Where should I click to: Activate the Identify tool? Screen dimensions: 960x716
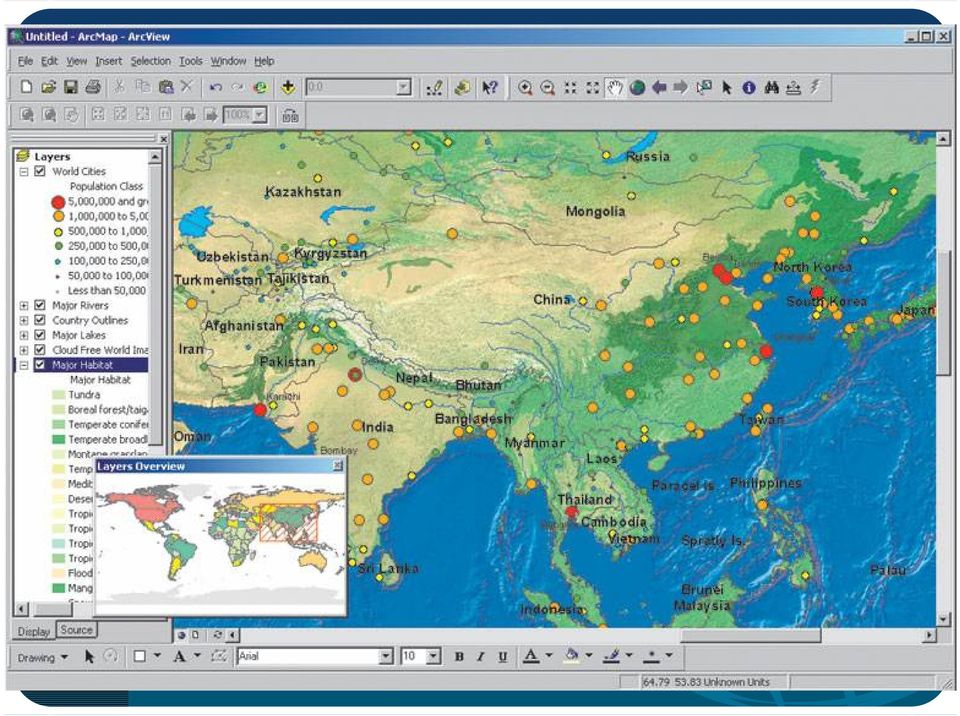[748, 88]
